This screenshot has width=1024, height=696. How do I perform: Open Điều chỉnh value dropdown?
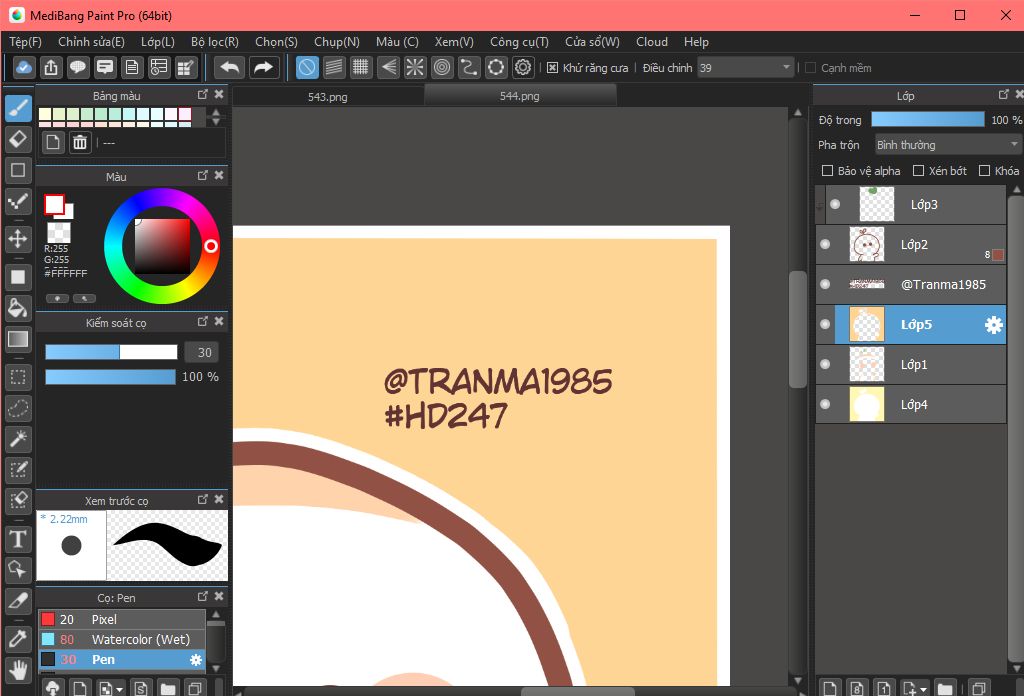(x=745, y=68)
